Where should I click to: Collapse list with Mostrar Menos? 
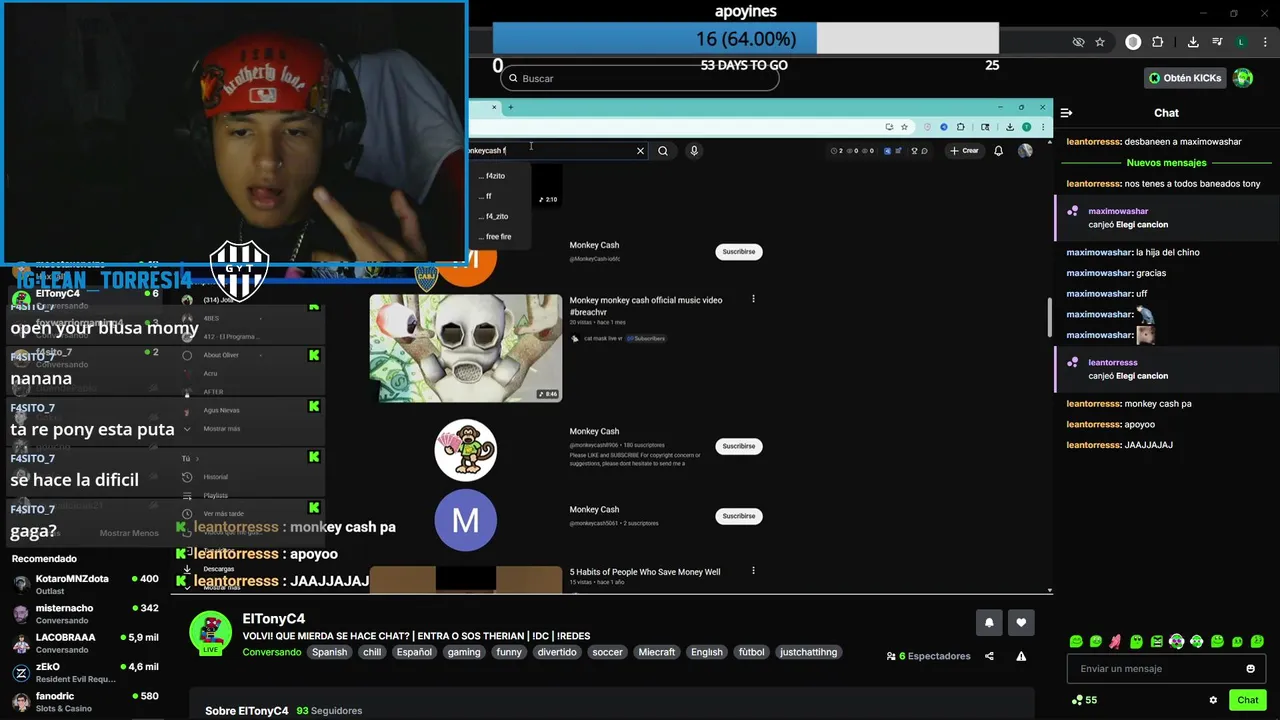click(x=129, y=533)
